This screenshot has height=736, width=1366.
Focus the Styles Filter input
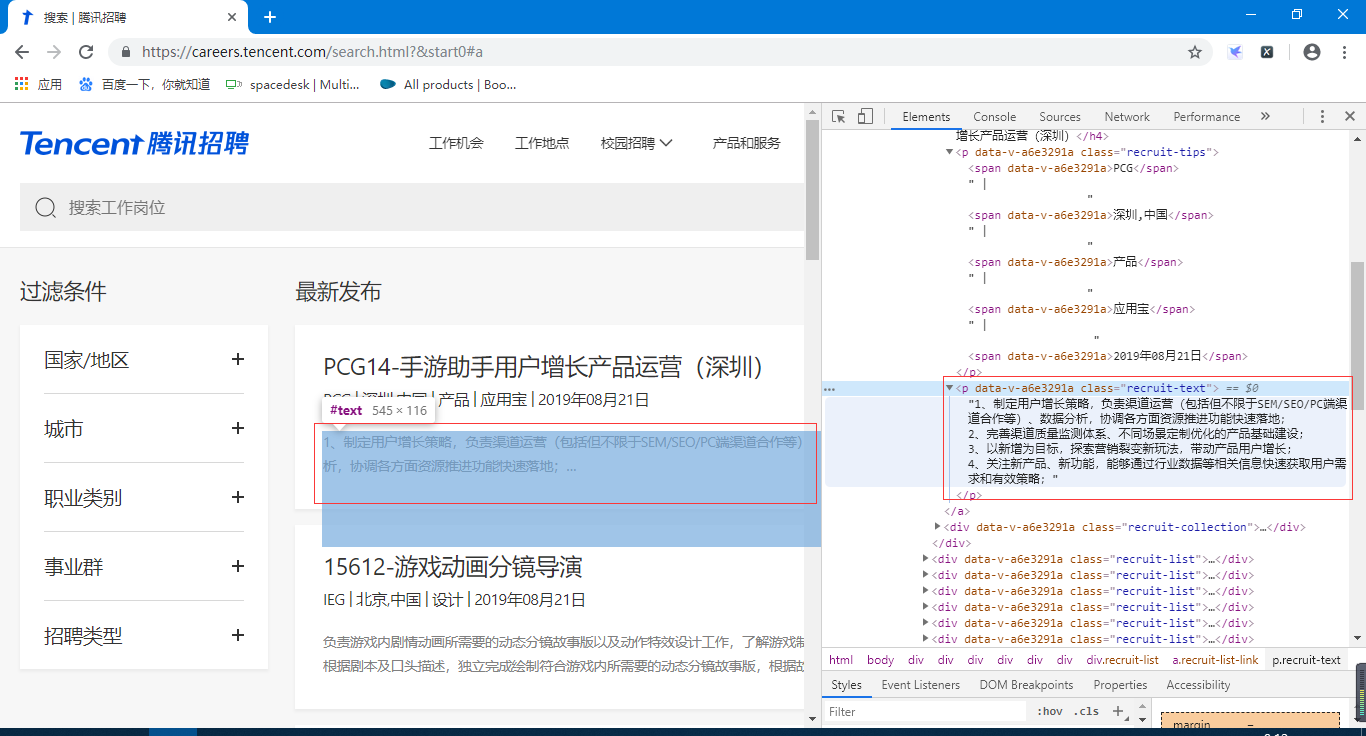coord(926,712)
